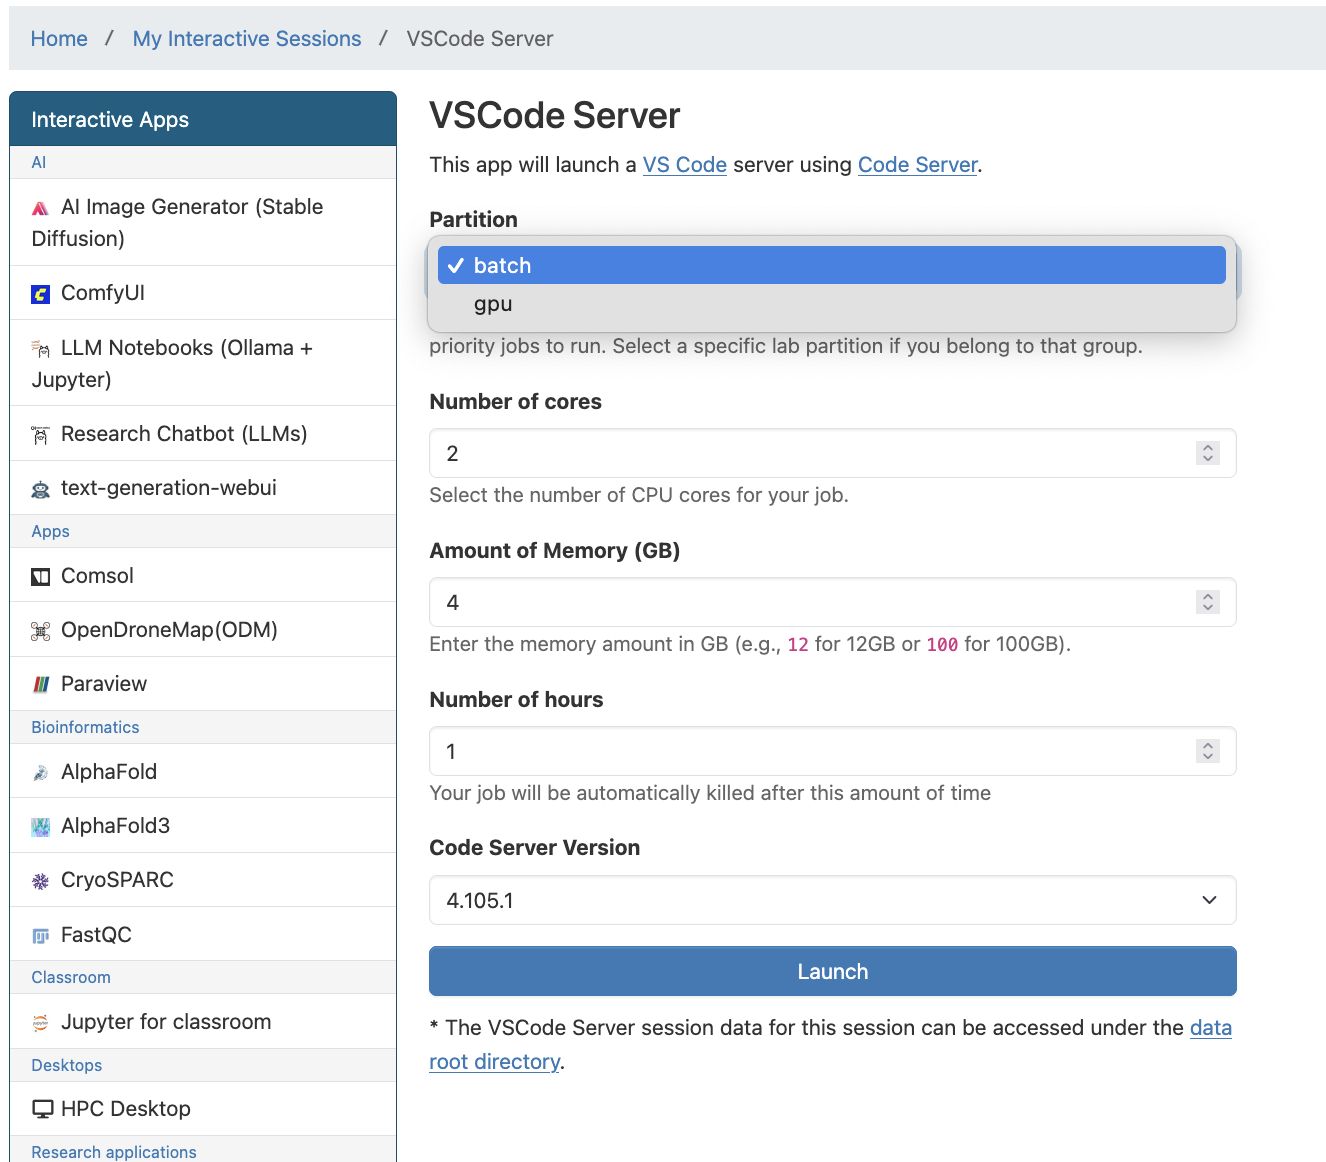Select the text-generation-webui icon
Image resolution: width=1326 pixels, height=1162 pixels.
40,489
